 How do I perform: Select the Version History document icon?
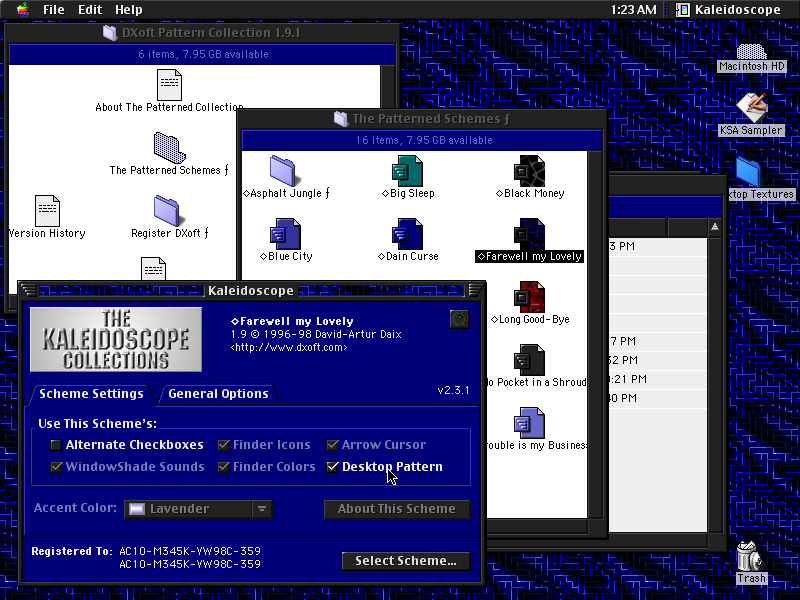pos(47,211)
